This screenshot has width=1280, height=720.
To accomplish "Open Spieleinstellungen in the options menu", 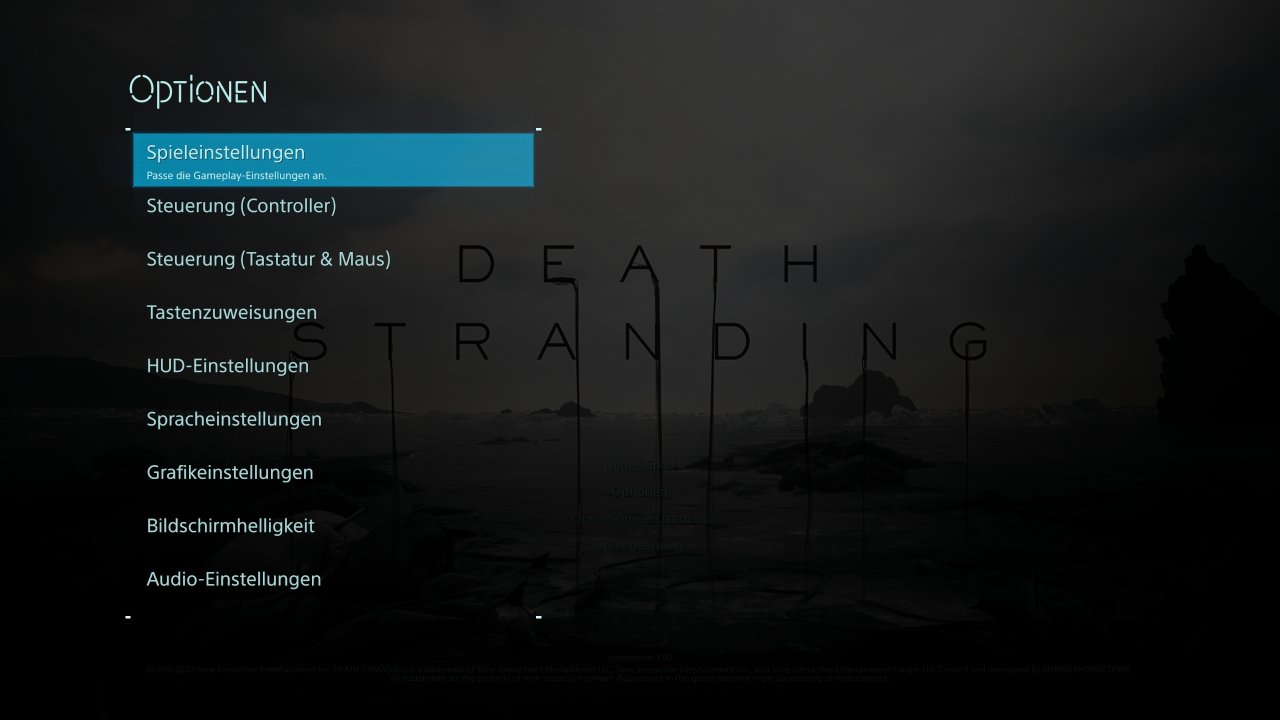I will point(333,160).
